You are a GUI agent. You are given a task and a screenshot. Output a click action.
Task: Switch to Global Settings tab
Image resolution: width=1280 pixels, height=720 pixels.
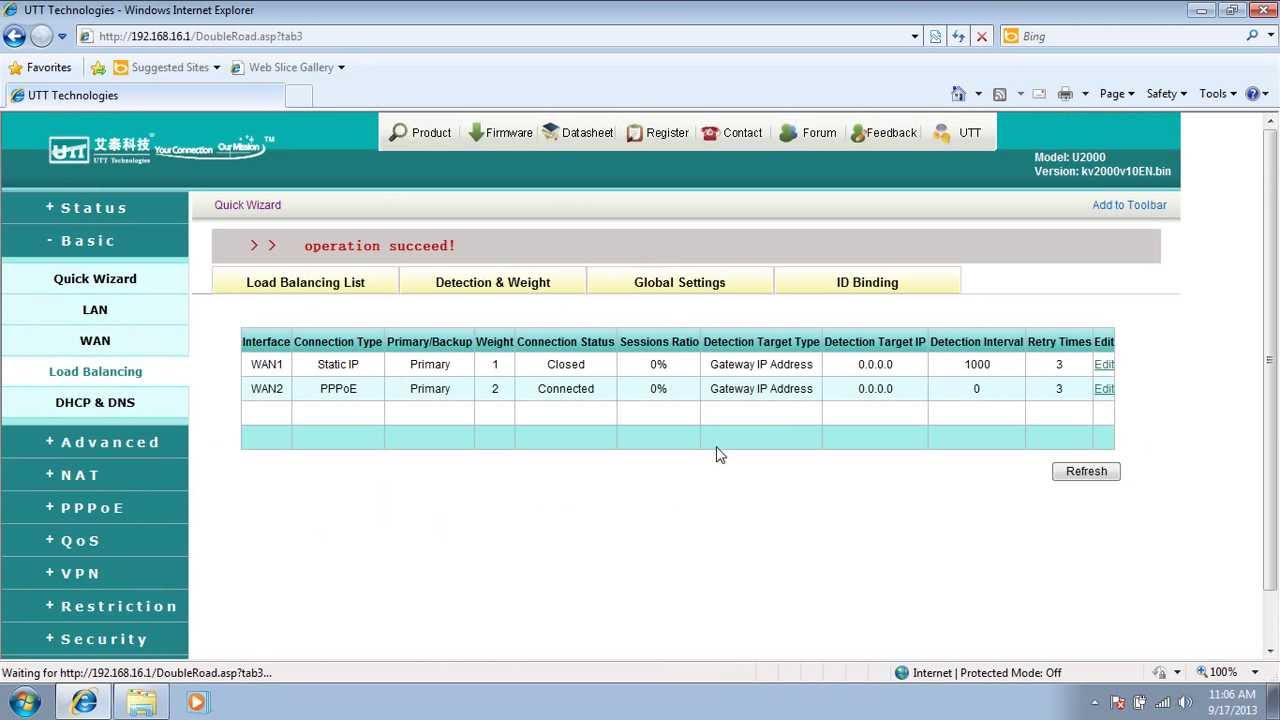click(679, 282)
